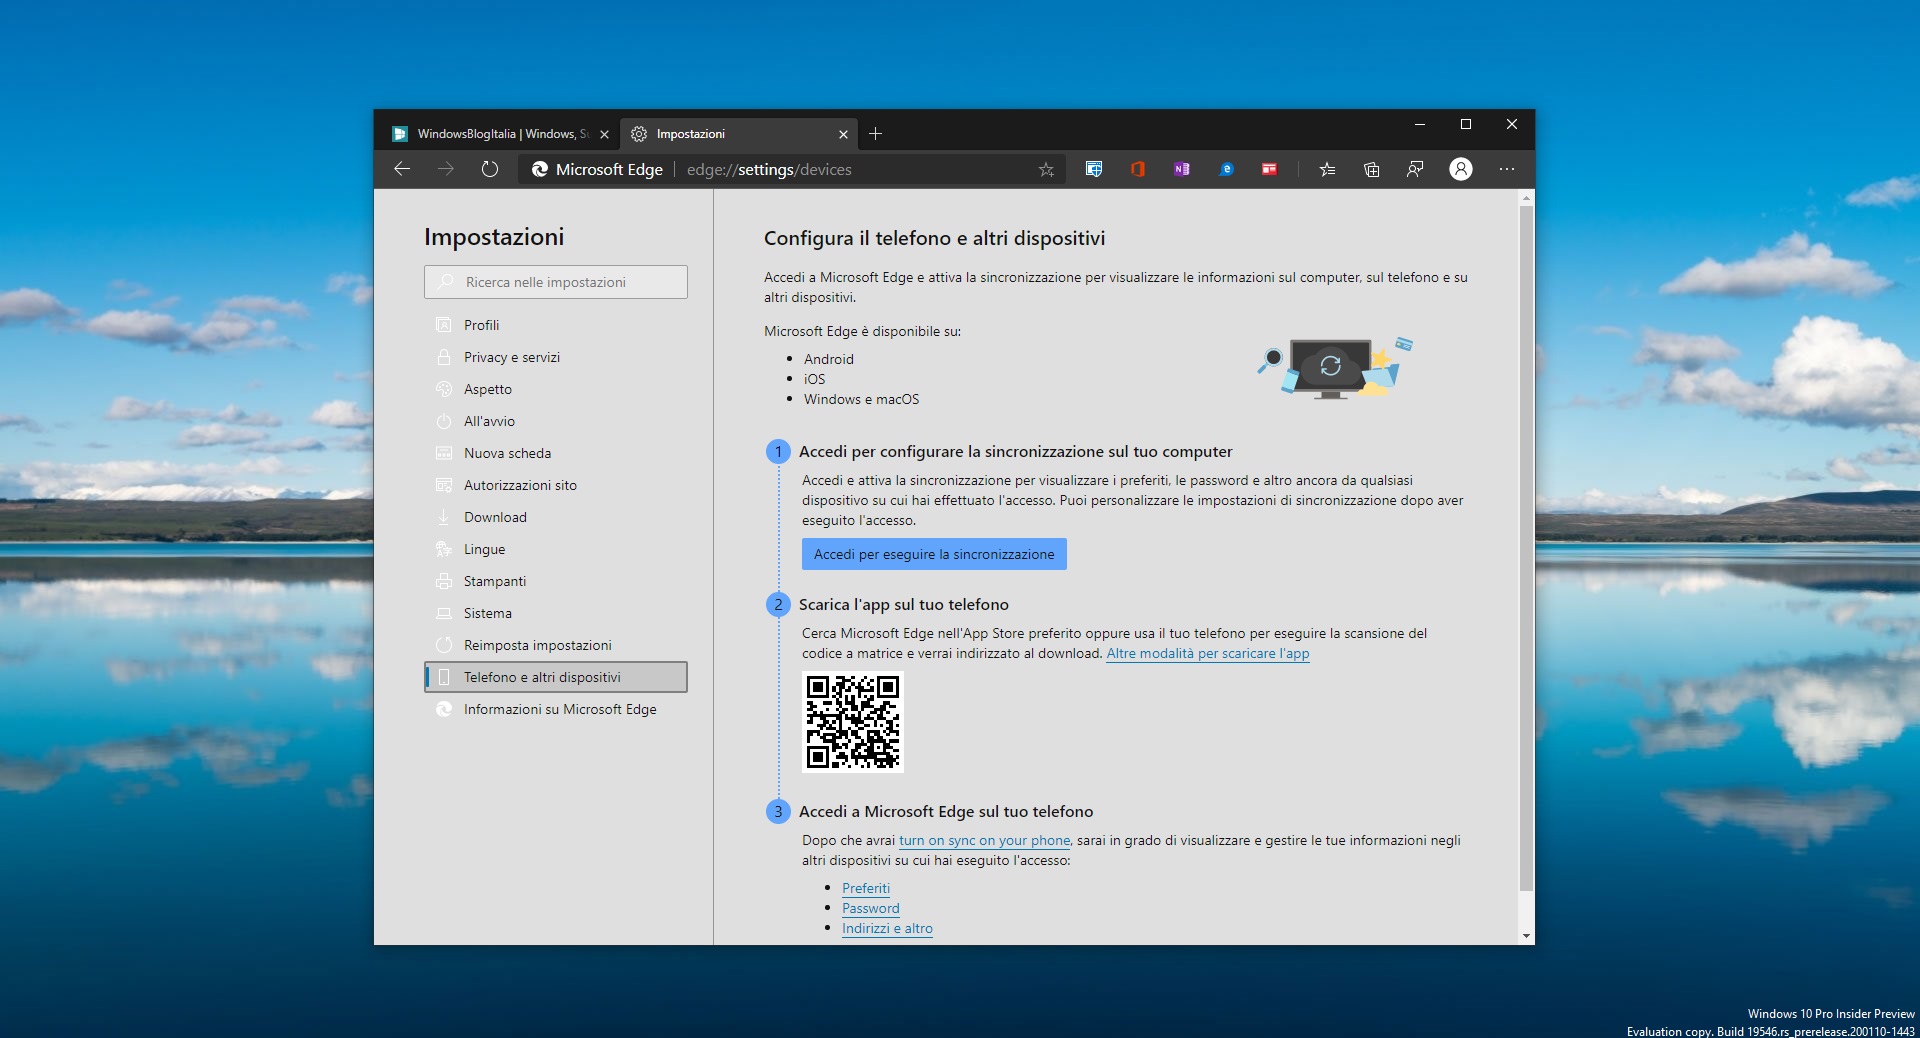Open Privacy e servizi settings

[x=556, y=357]
